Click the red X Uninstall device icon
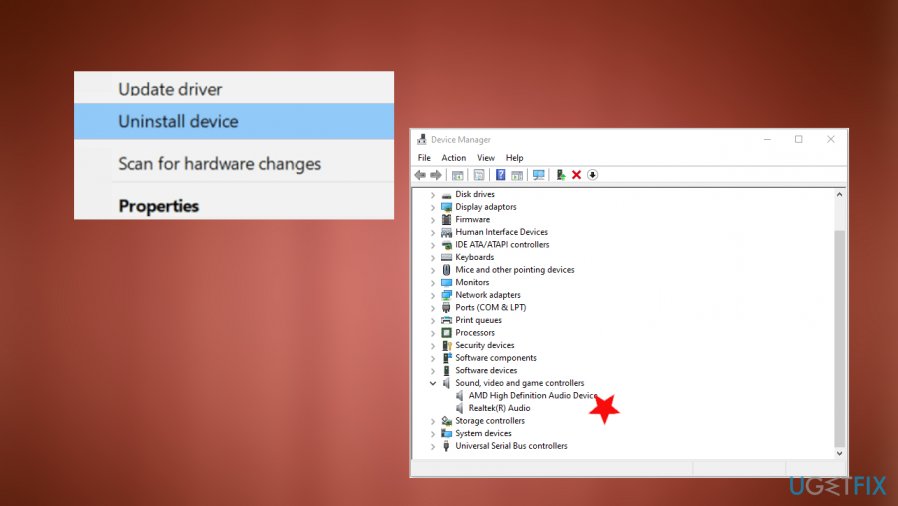This screenshot has width=898, height=506. (x=577, y=175)
